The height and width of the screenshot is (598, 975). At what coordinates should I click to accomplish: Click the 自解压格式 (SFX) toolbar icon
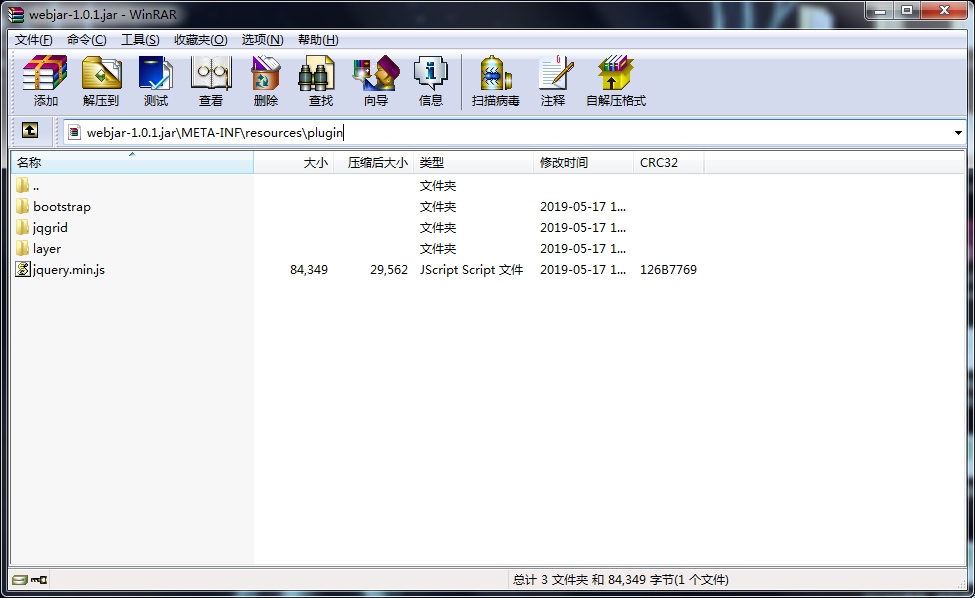[615, 73]
